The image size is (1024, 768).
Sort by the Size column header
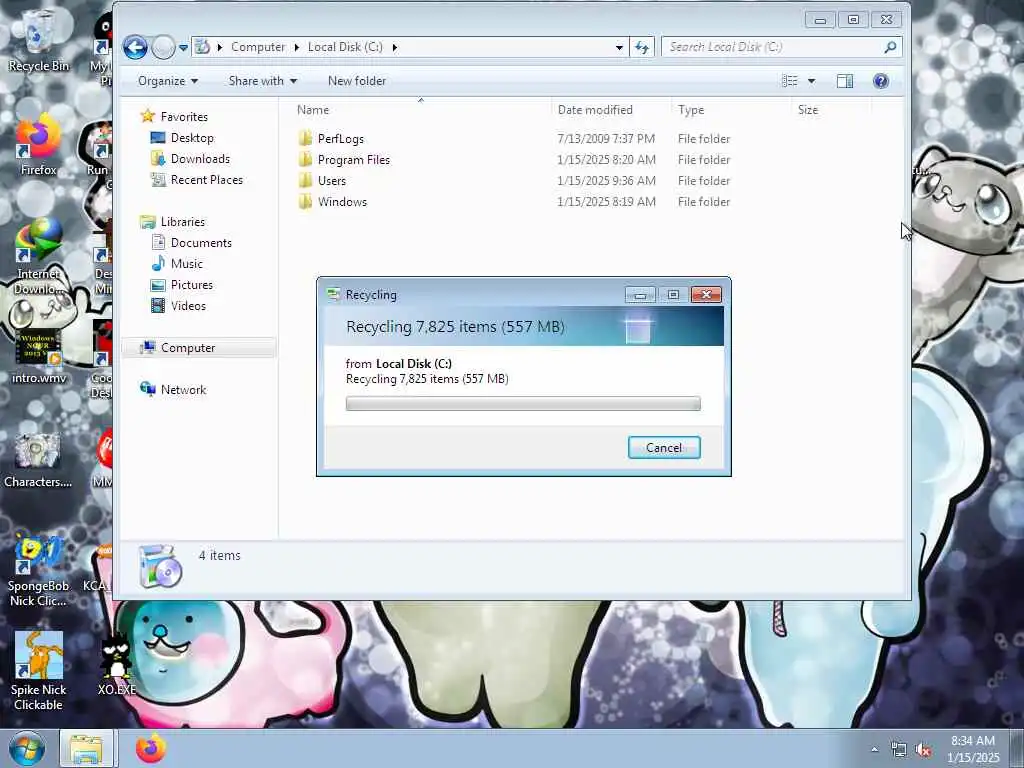pos(808,110)
